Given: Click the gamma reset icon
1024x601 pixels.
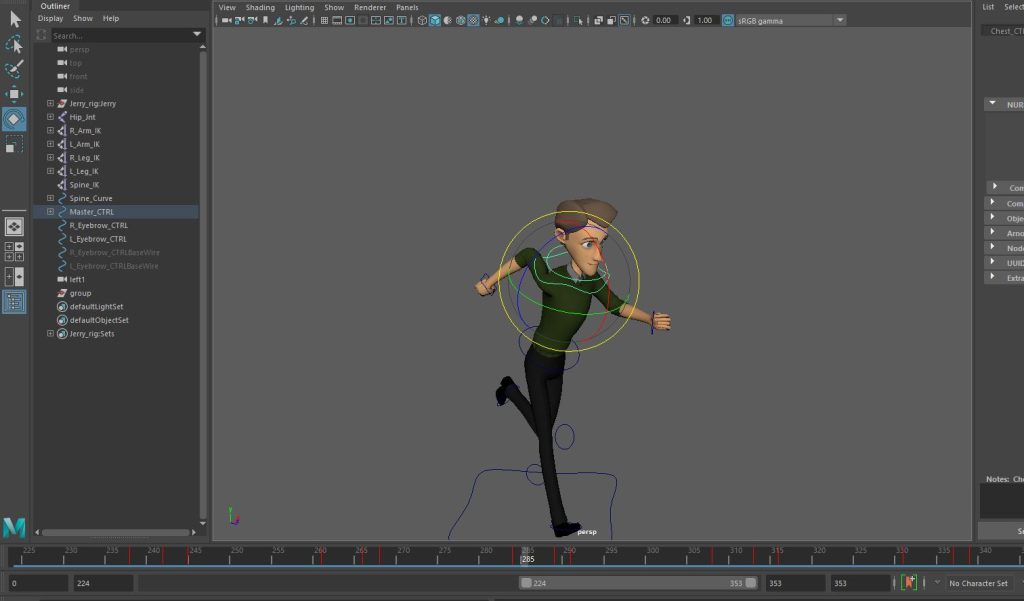Looking at the screenshot, I should pyautogui.click(x=686, y=20).
